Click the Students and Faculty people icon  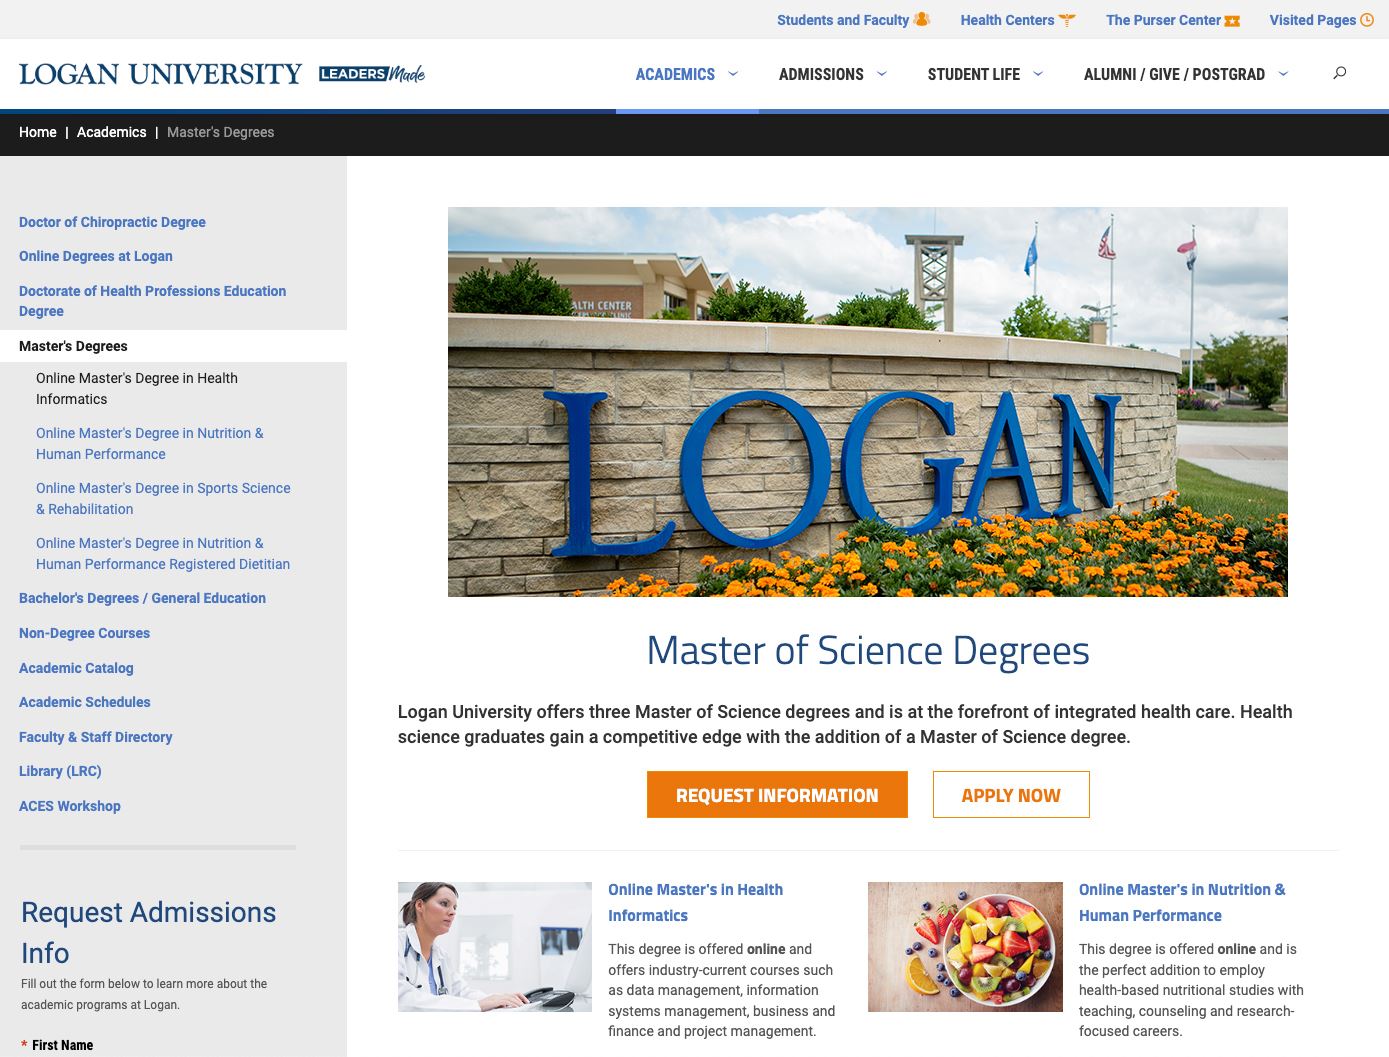[x=922, y=19]
